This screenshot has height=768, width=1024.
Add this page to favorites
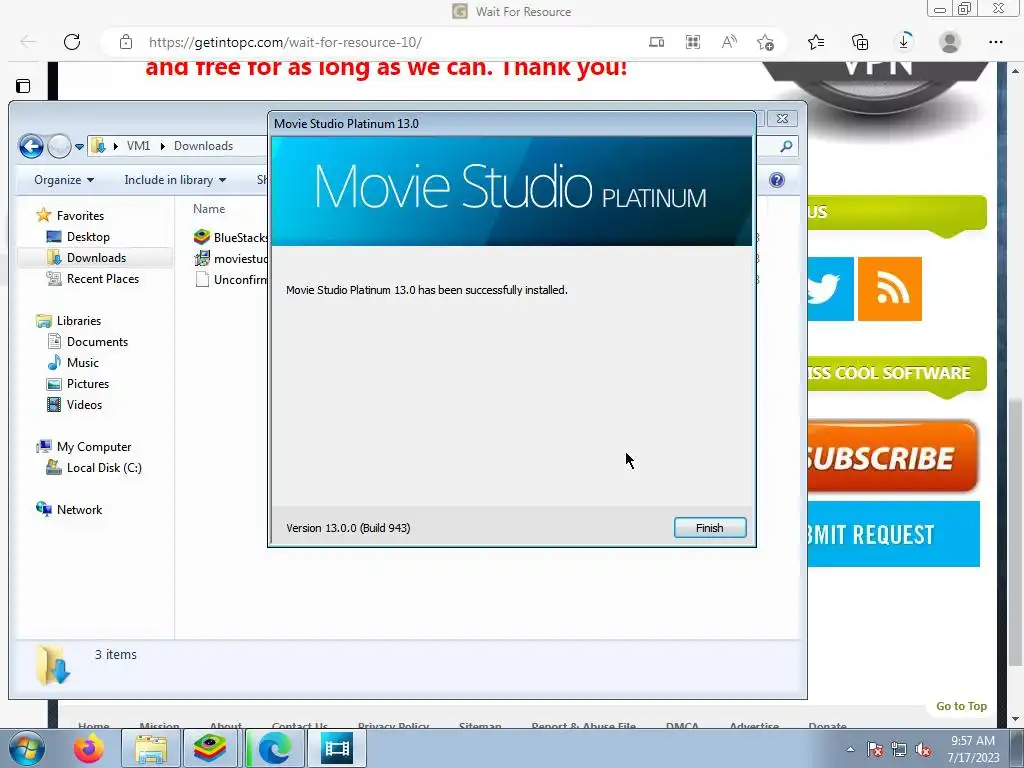tap(765, 42)
